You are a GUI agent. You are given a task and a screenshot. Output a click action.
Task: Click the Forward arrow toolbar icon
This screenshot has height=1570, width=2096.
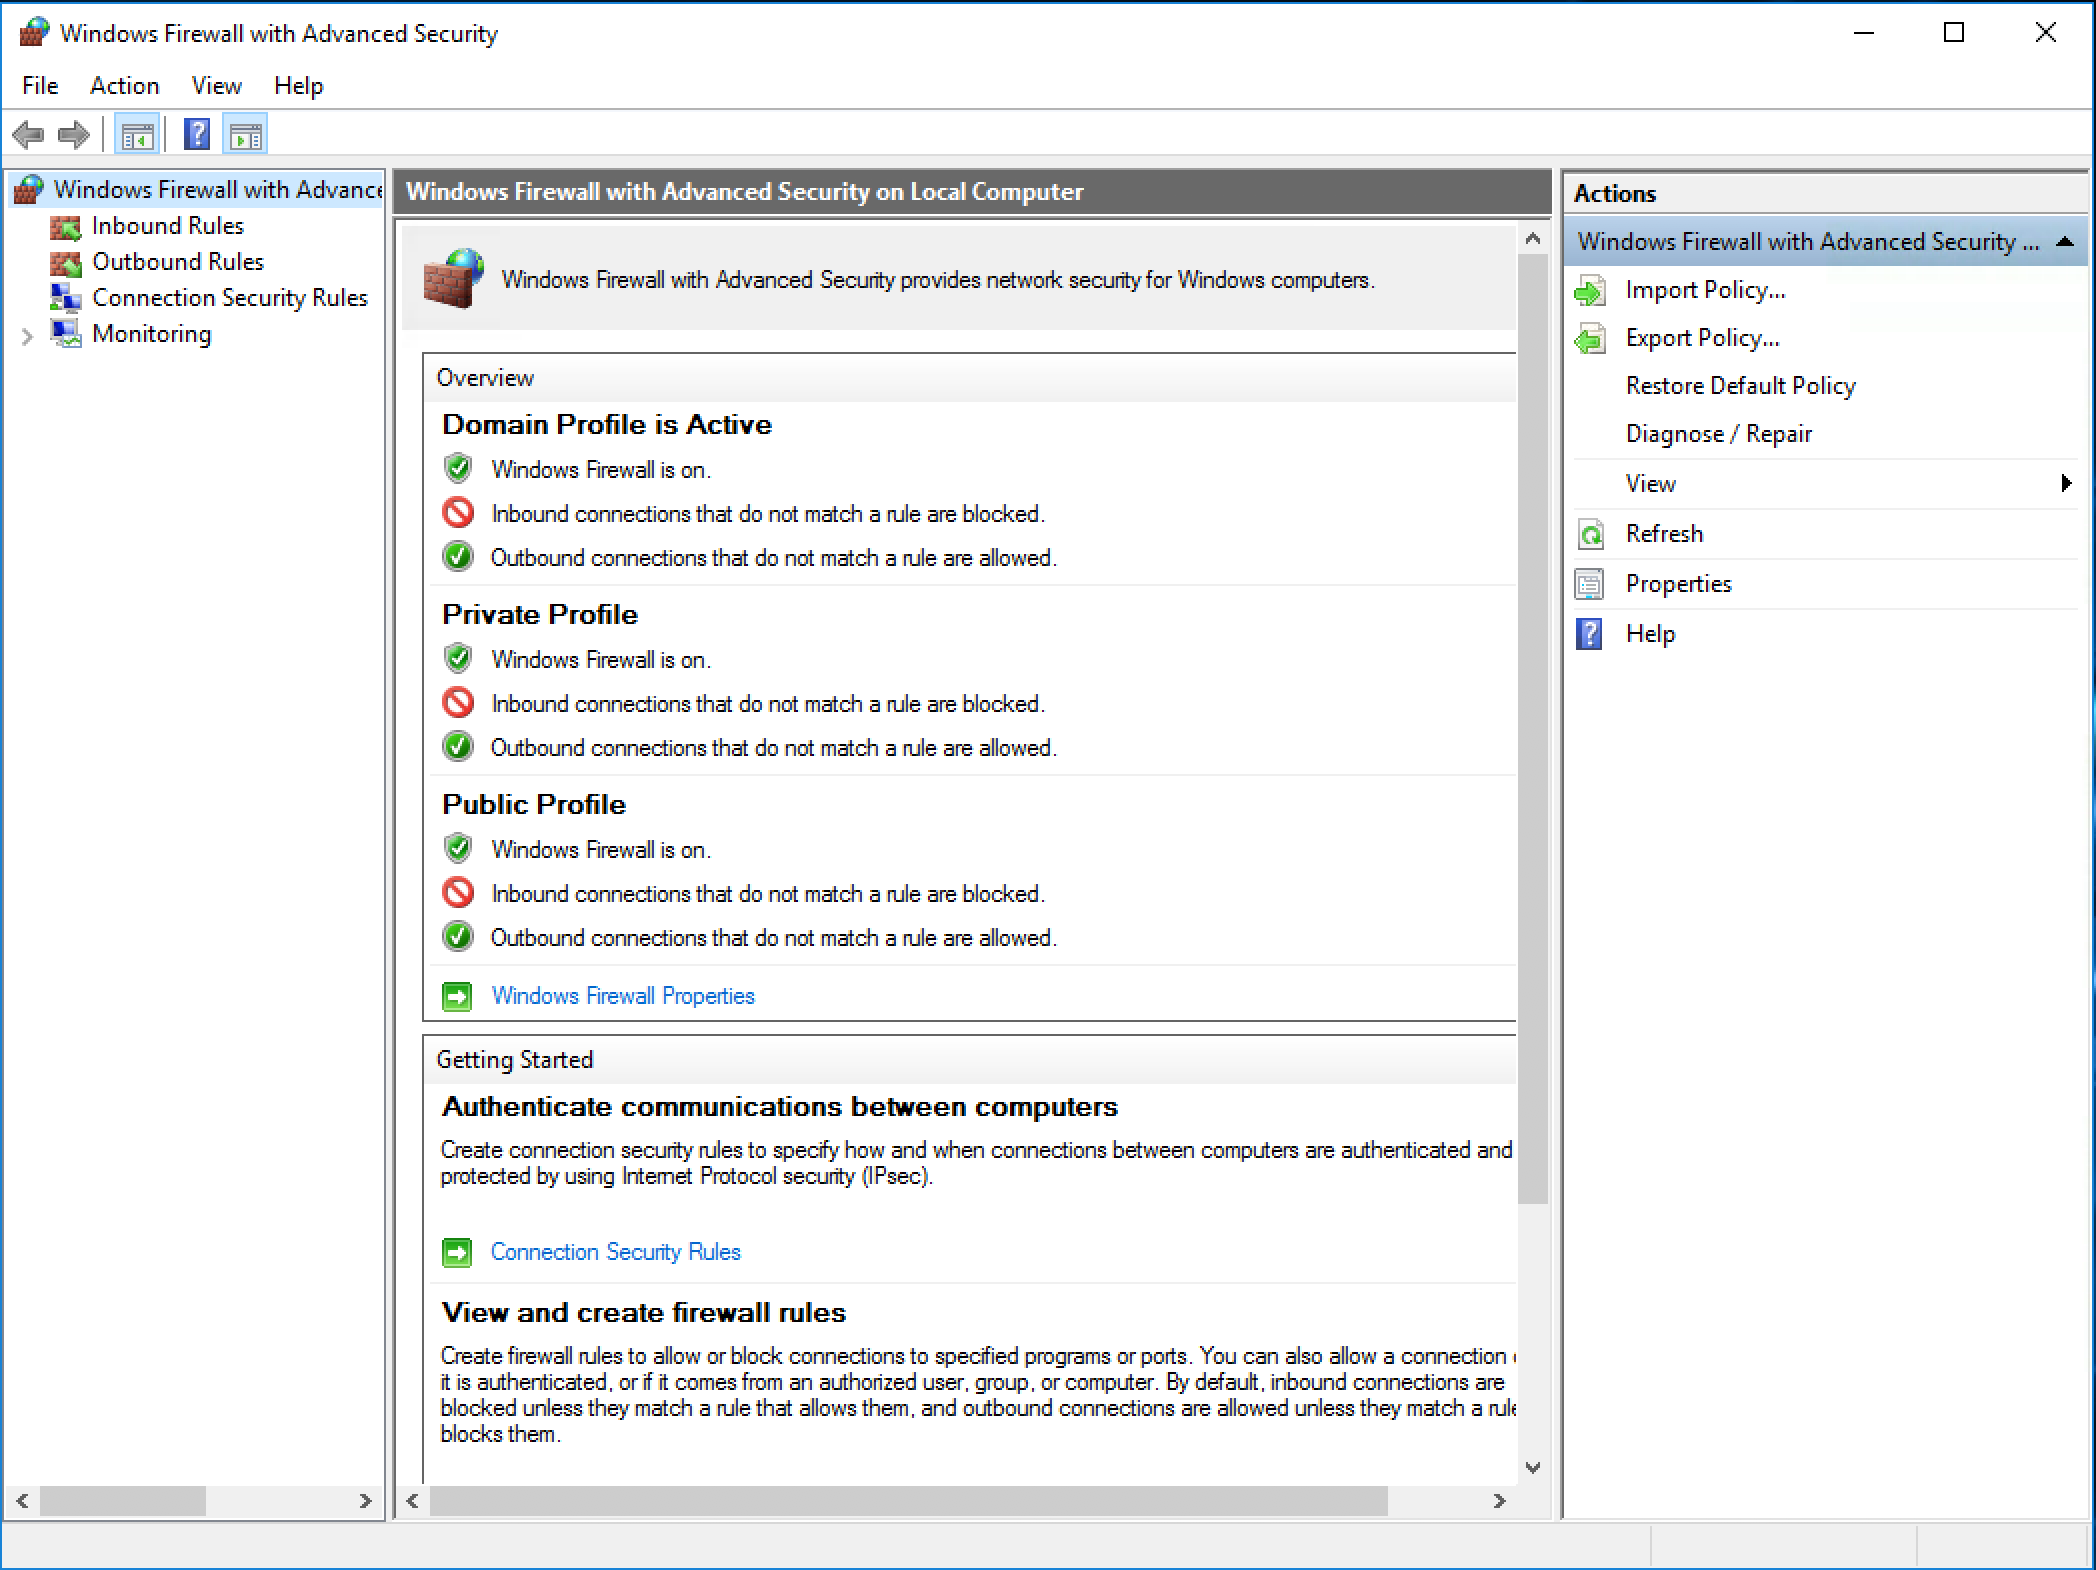pos(74,134)
